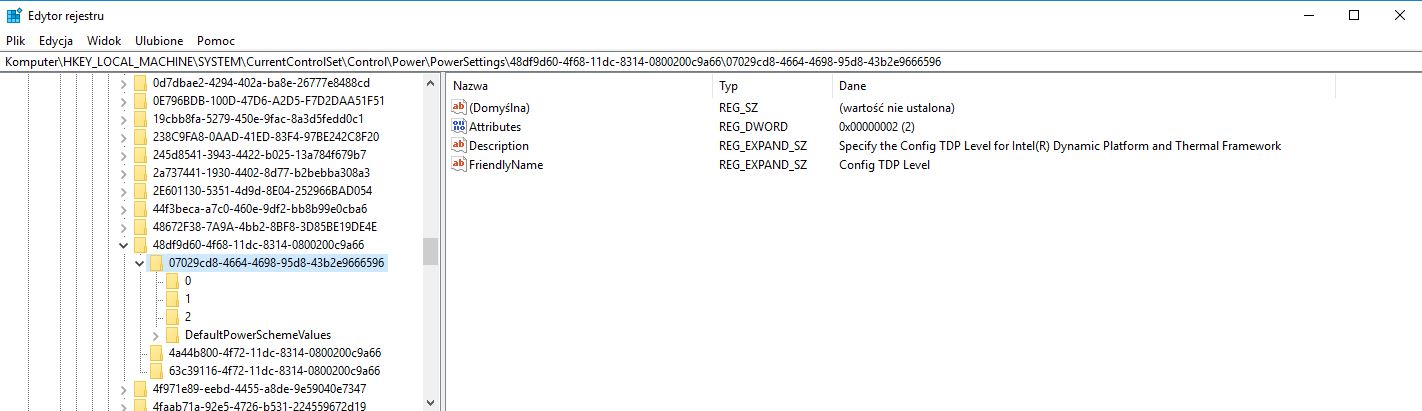This screenshot has height=411, width=1422.
Task: Click the FriendlyName string value icon
Action: tap(460, 165)
